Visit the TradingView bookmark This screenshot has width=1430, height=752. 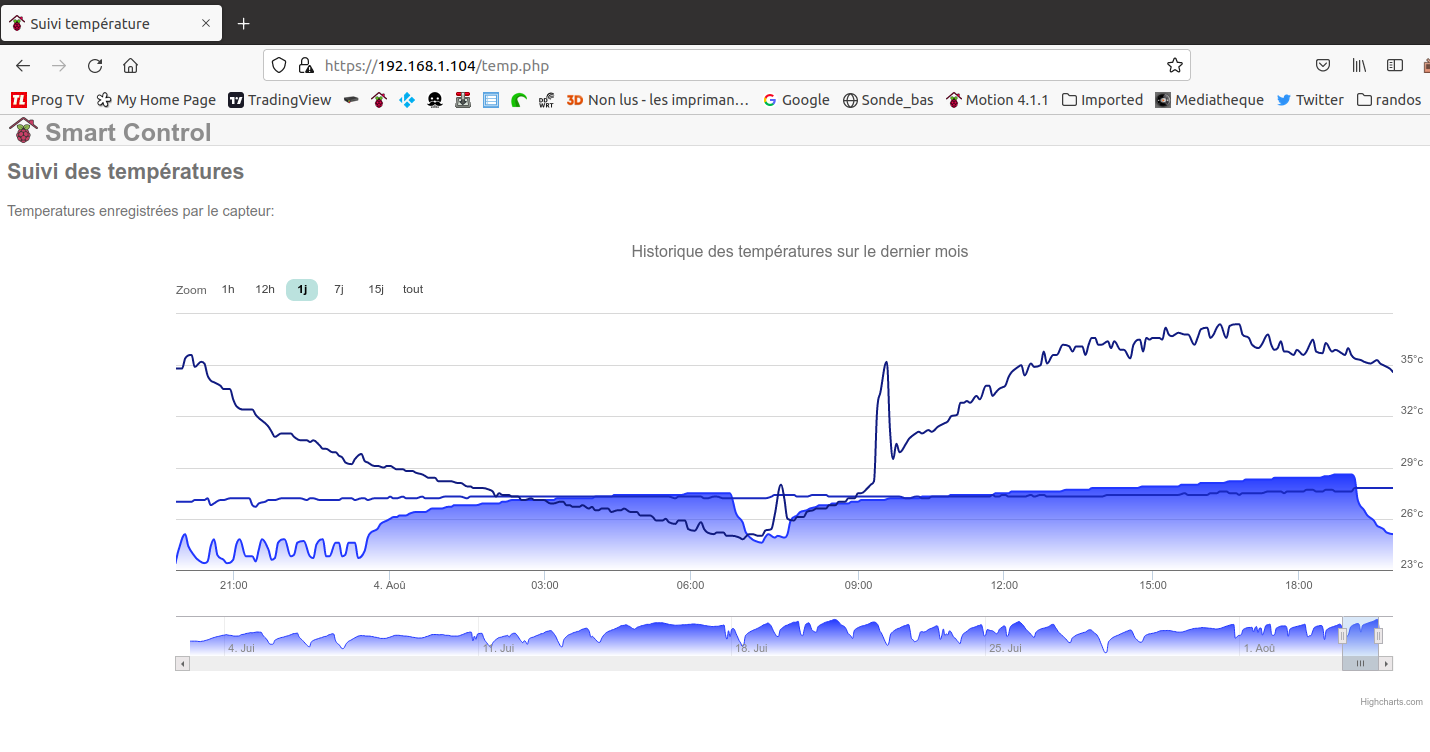279,99
